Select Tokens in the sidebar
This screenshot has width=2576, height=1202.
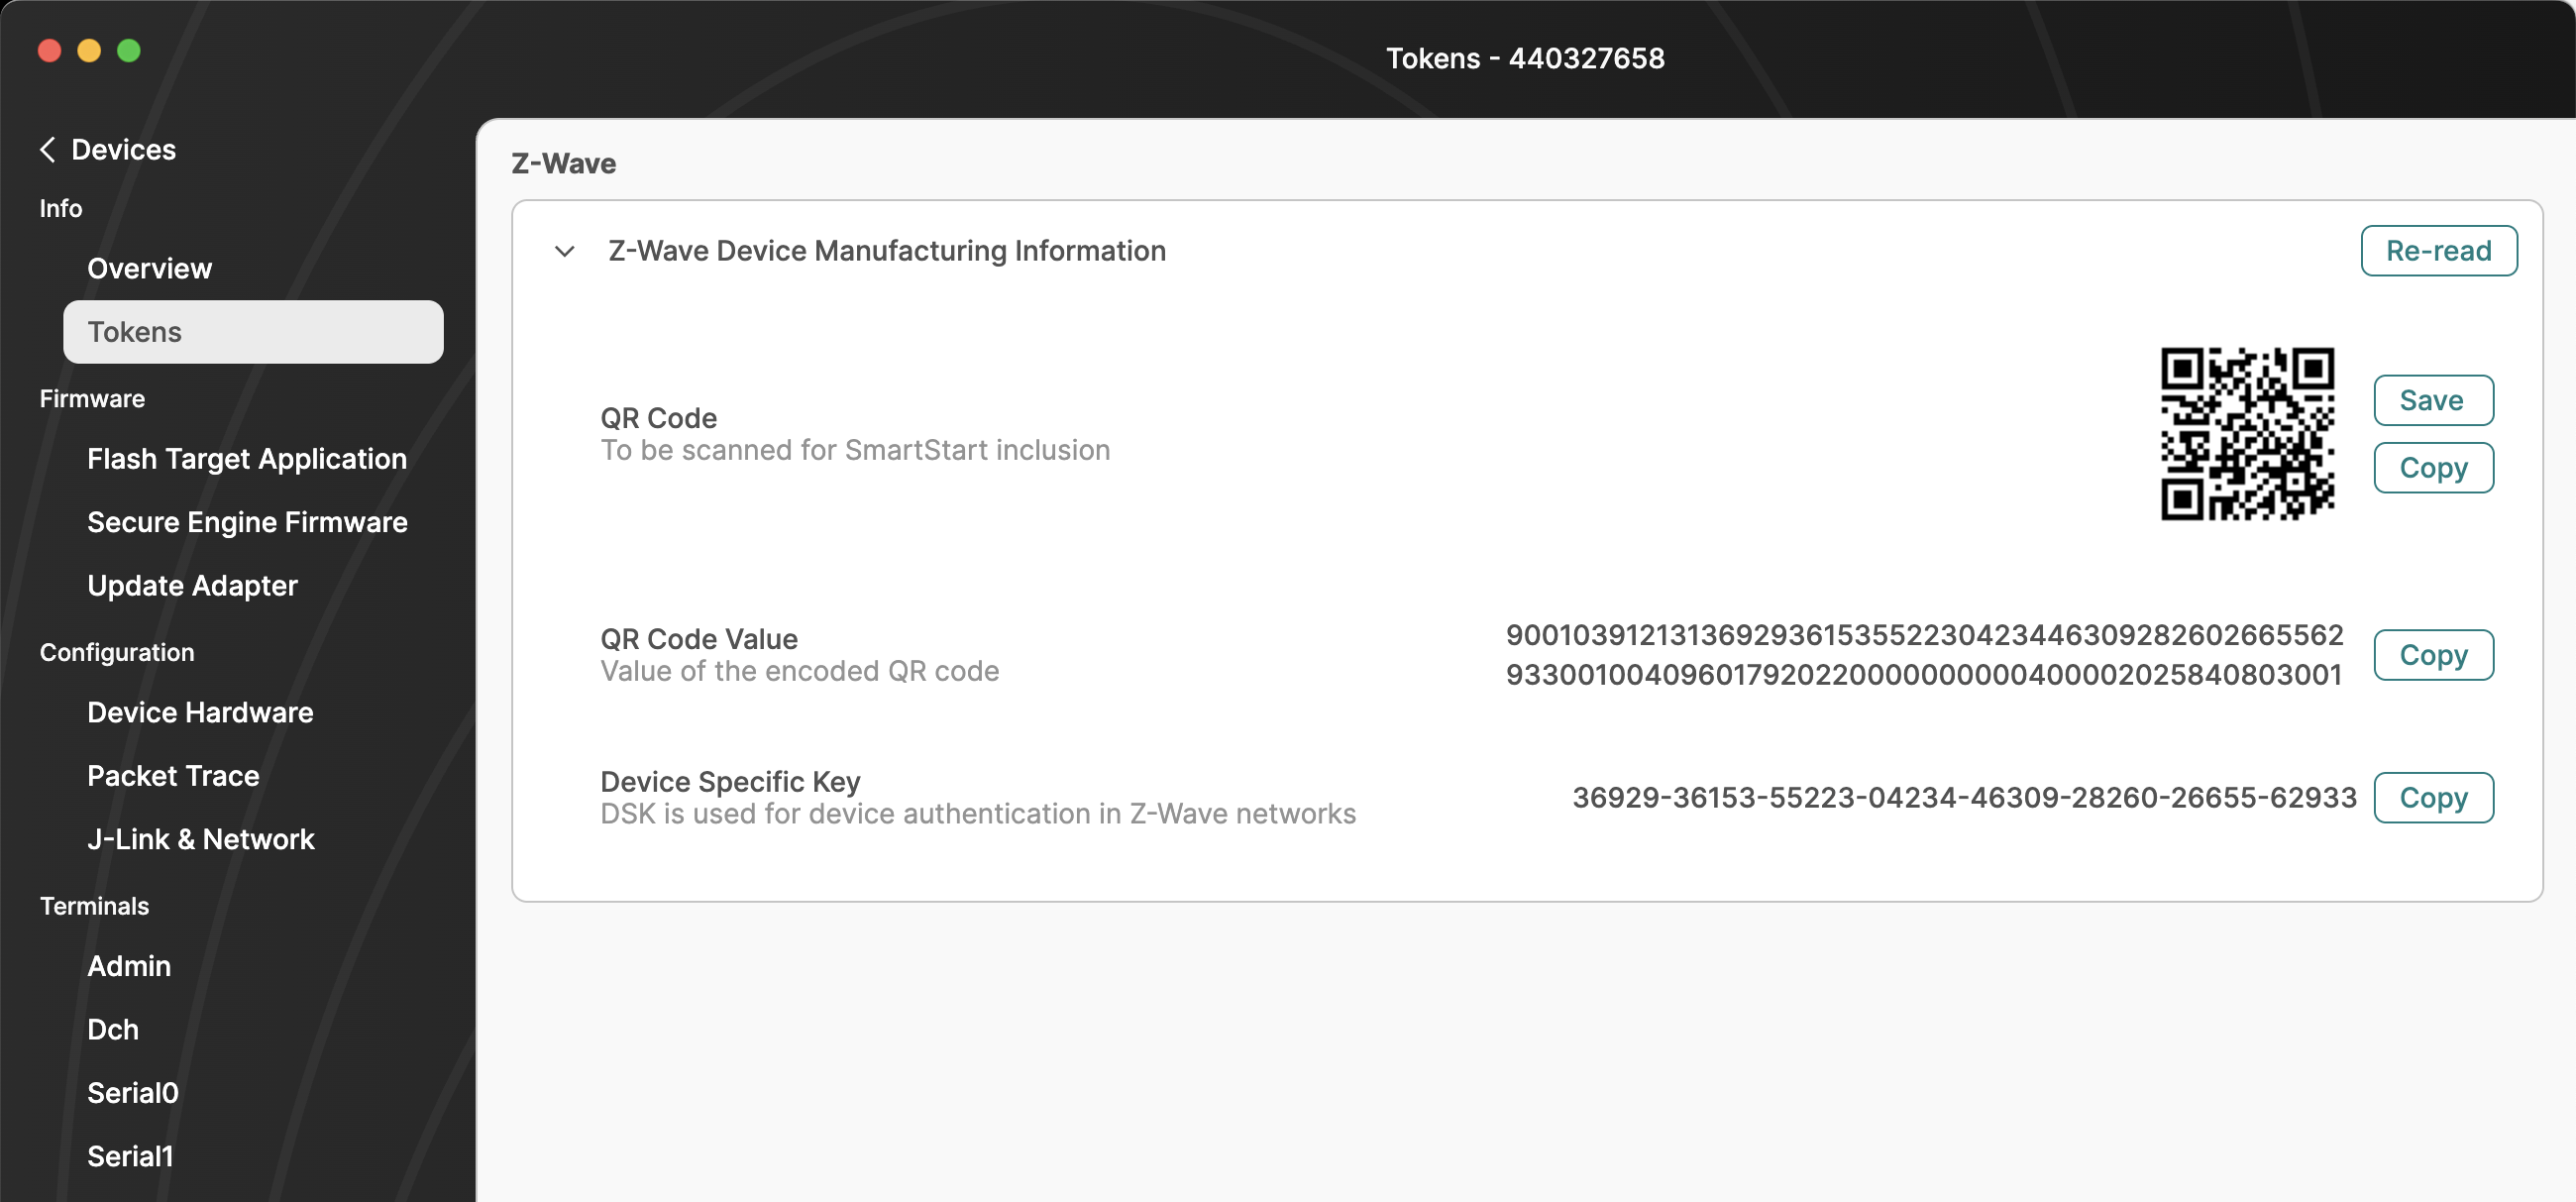[134, 331]
